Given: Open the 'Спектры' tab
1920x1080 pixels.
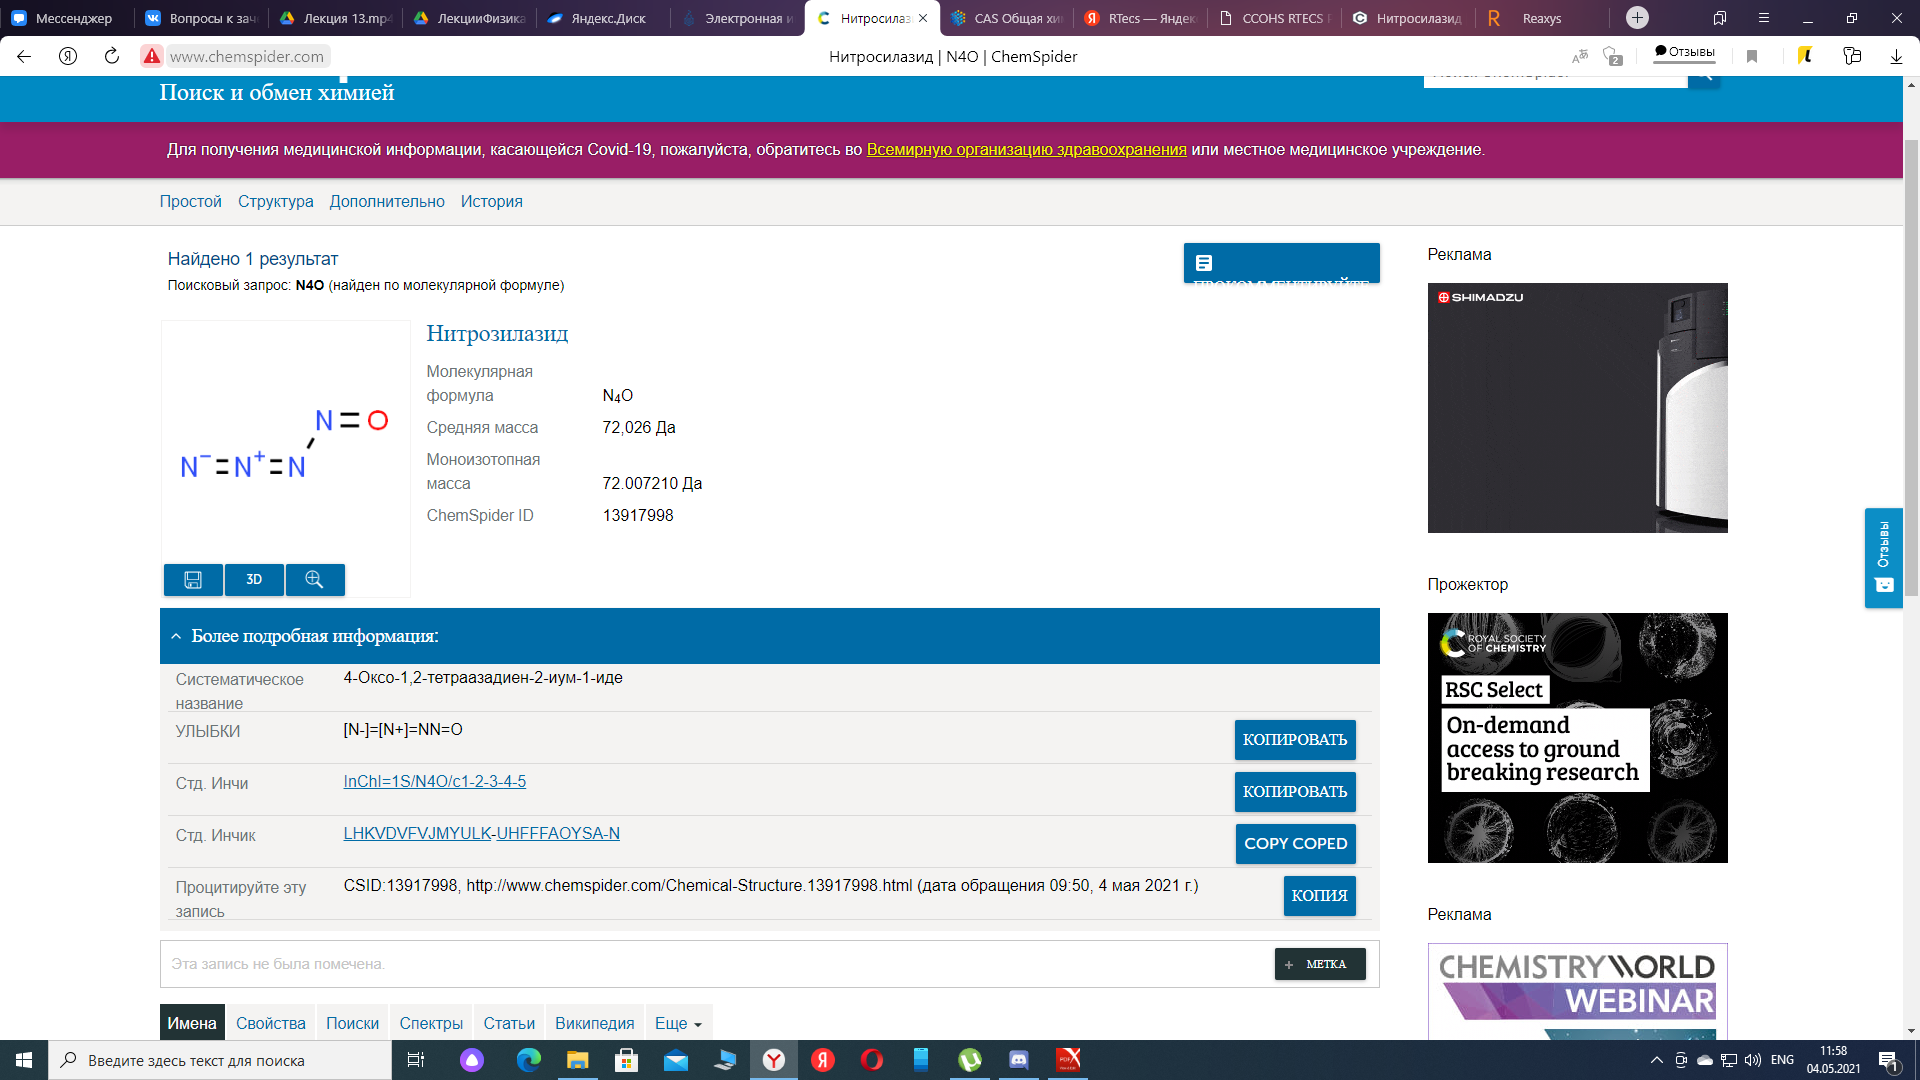Looking at the screenshot, I should click(x=431, y=1024).
